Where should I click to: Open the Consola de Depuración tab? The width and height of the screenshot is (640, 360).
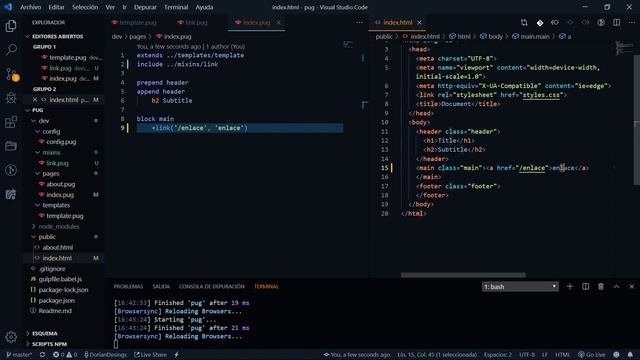coord(212,287)
